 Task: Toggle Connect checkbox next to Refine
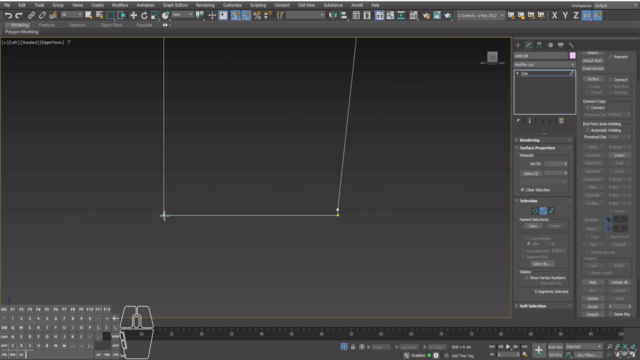pyautogui.click(x=611, y=80)
